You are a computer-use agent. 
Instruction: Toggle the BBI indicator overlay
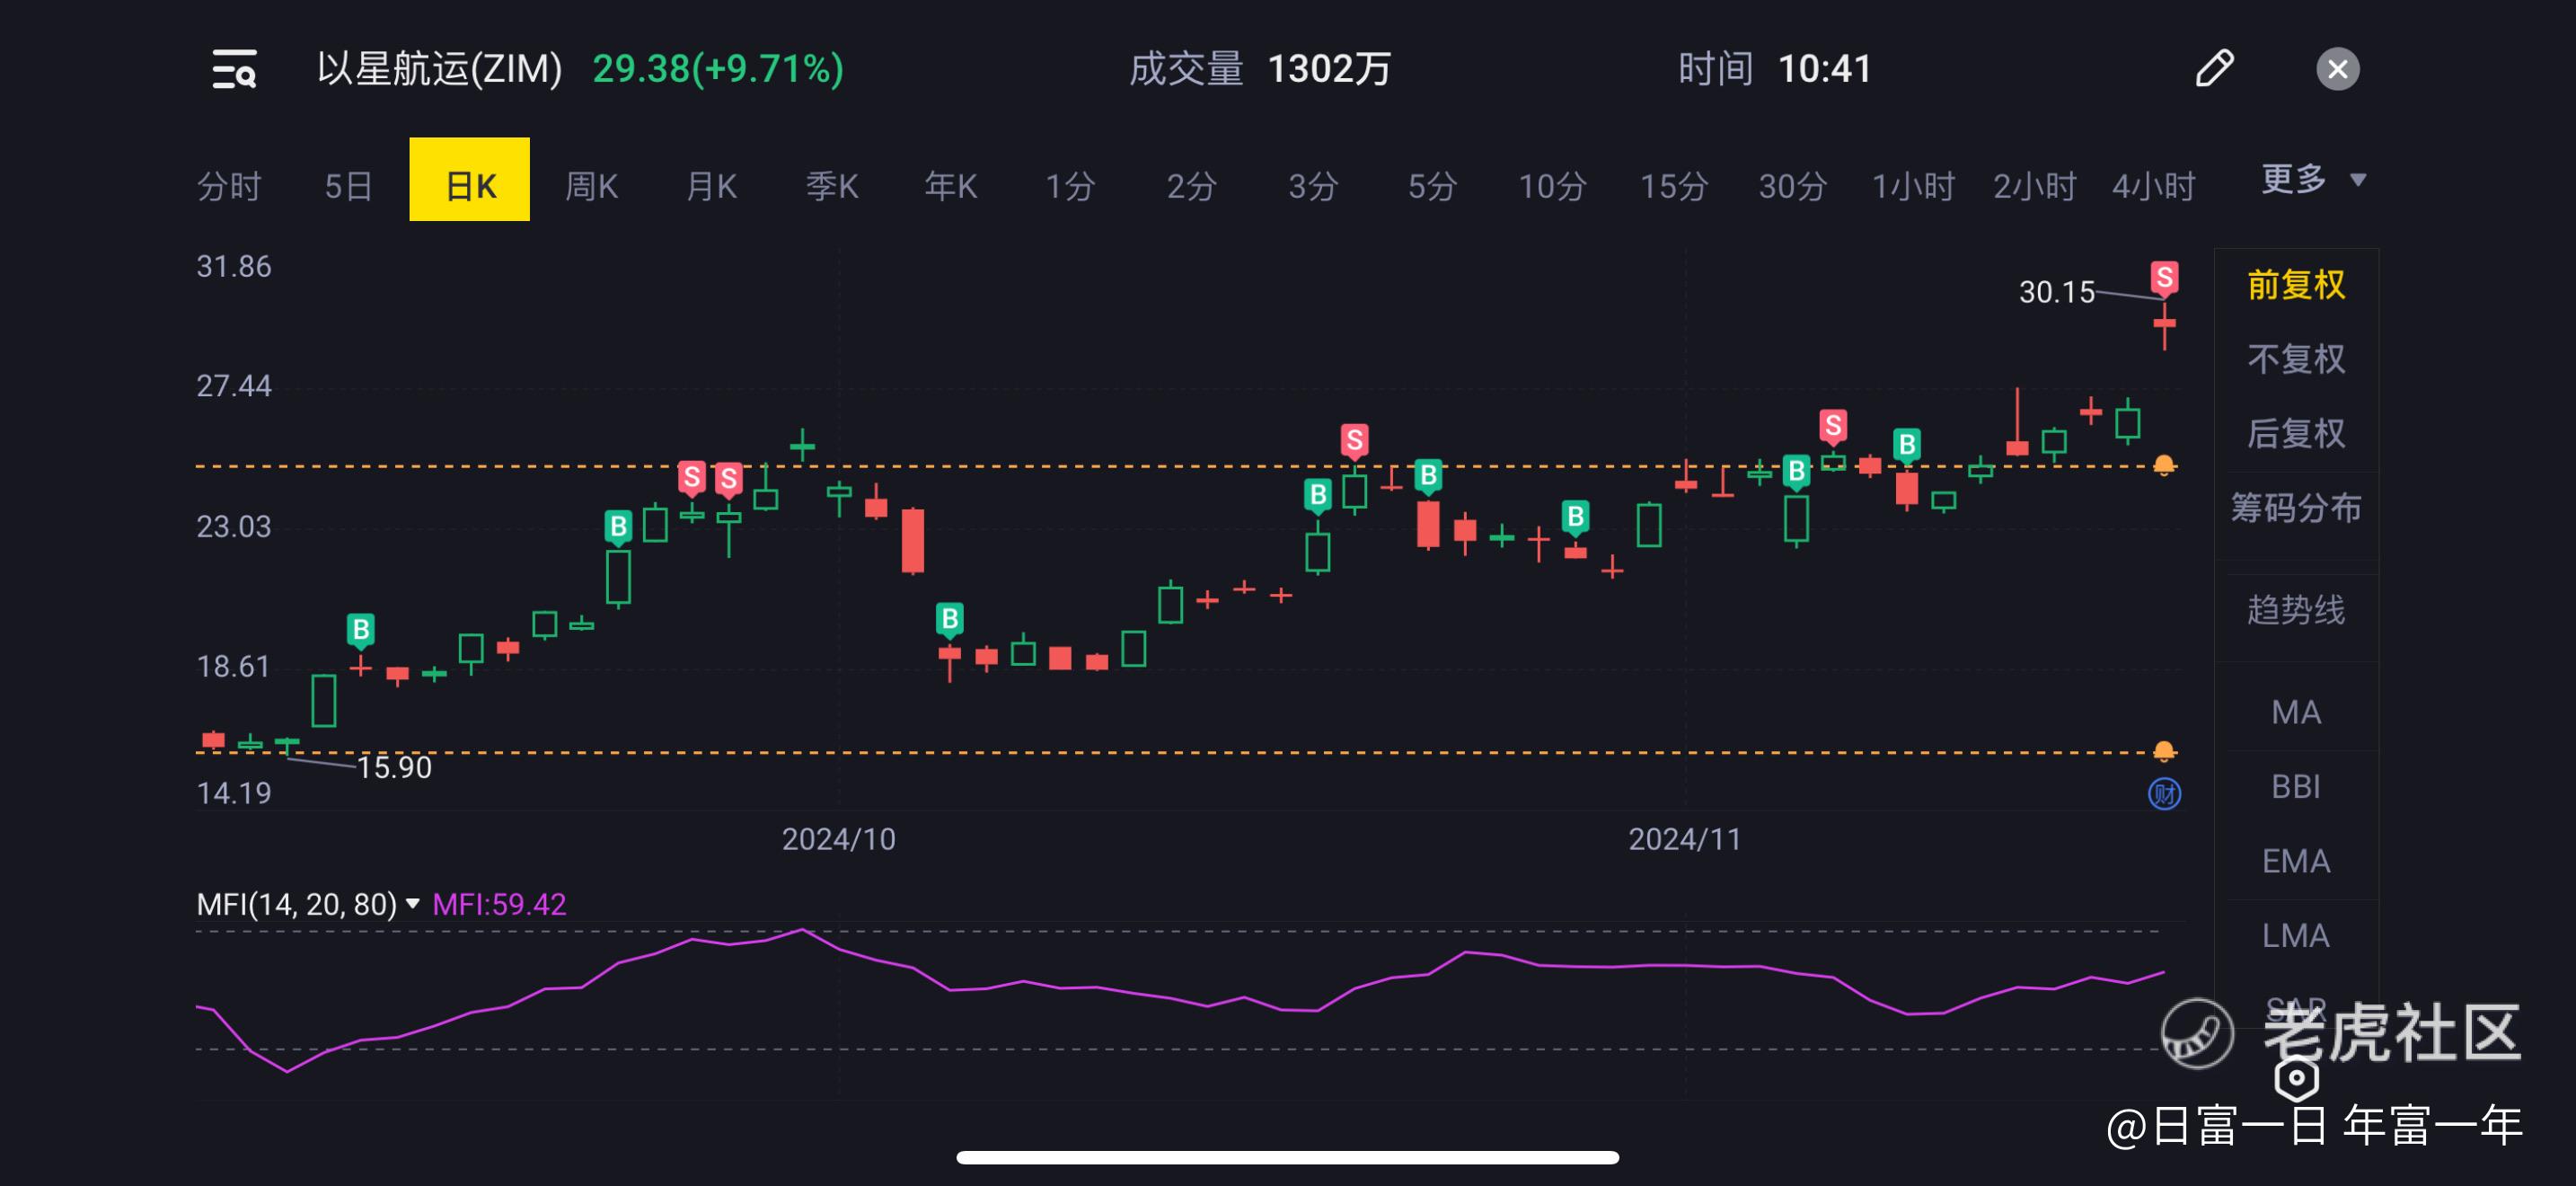[x=2295, y=787]
